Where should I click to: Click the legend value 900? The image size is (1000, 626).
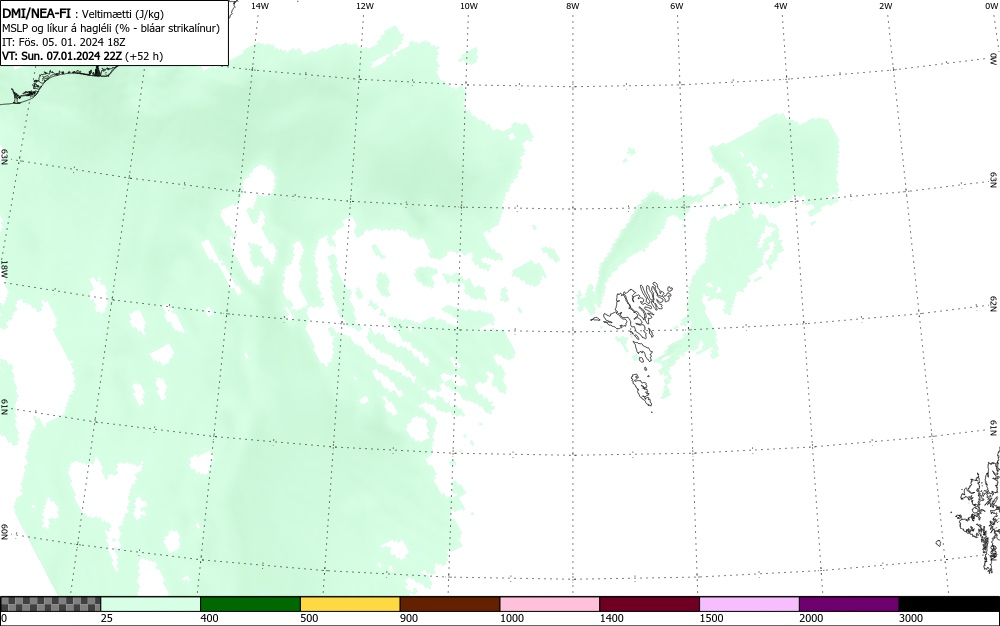click(x=409, y=618)
